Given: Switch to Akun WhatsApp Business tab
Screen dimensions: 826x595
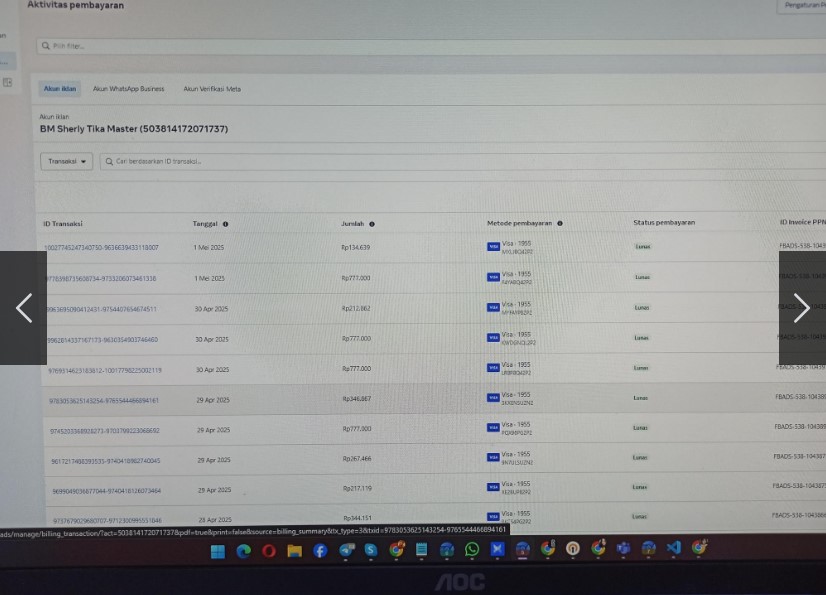Looking at the screenshot, I should (x=128, y=89).
